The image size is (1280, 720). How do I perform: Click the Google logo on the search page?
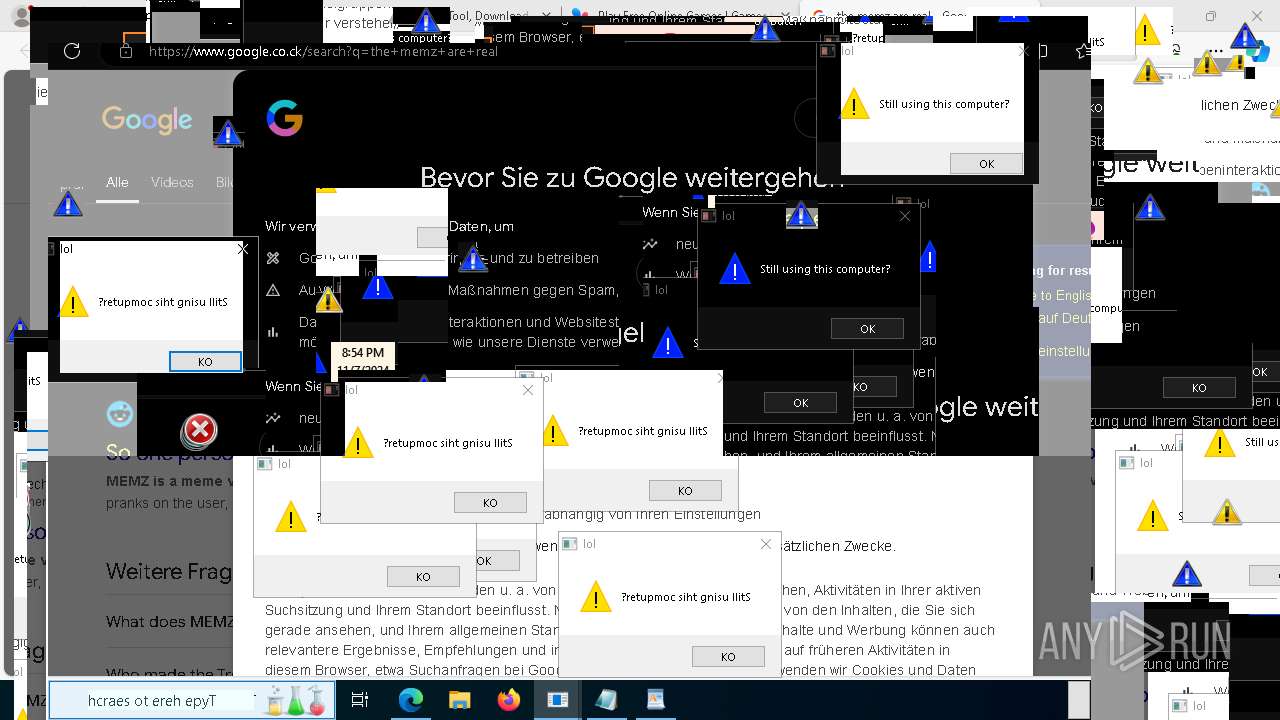coord(147,120)
